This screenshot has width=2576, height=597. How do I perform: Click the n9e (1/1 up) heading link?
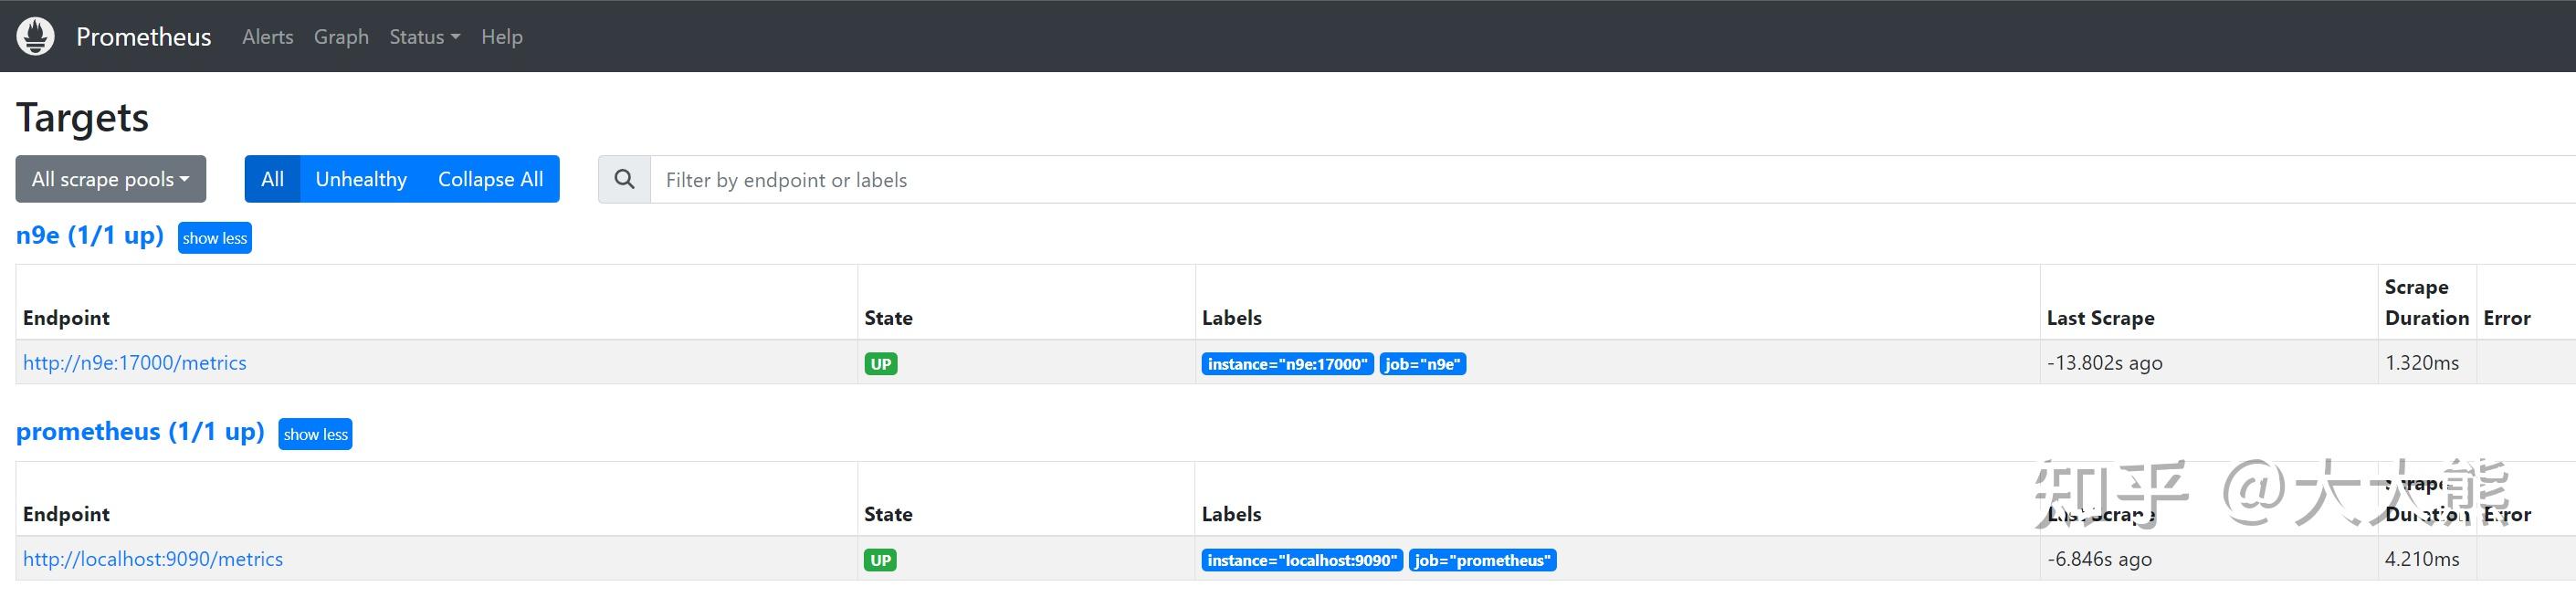[90, 235]
